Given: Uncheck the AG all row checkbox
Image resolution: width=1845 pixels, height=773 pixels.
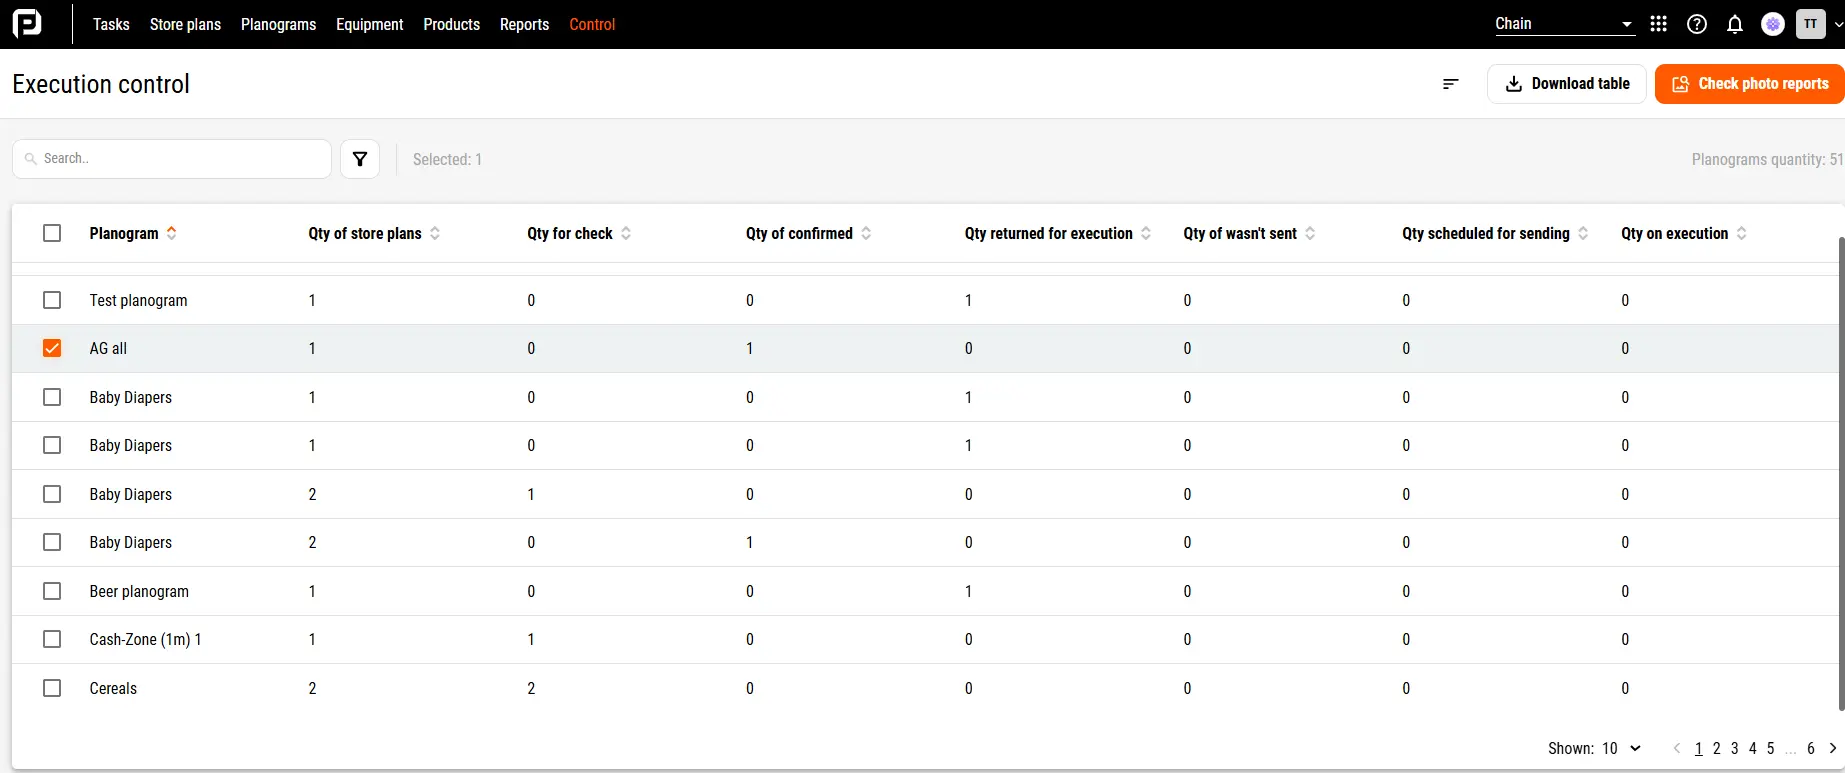Looking at the screenshot, I should [x=52, y=348].
